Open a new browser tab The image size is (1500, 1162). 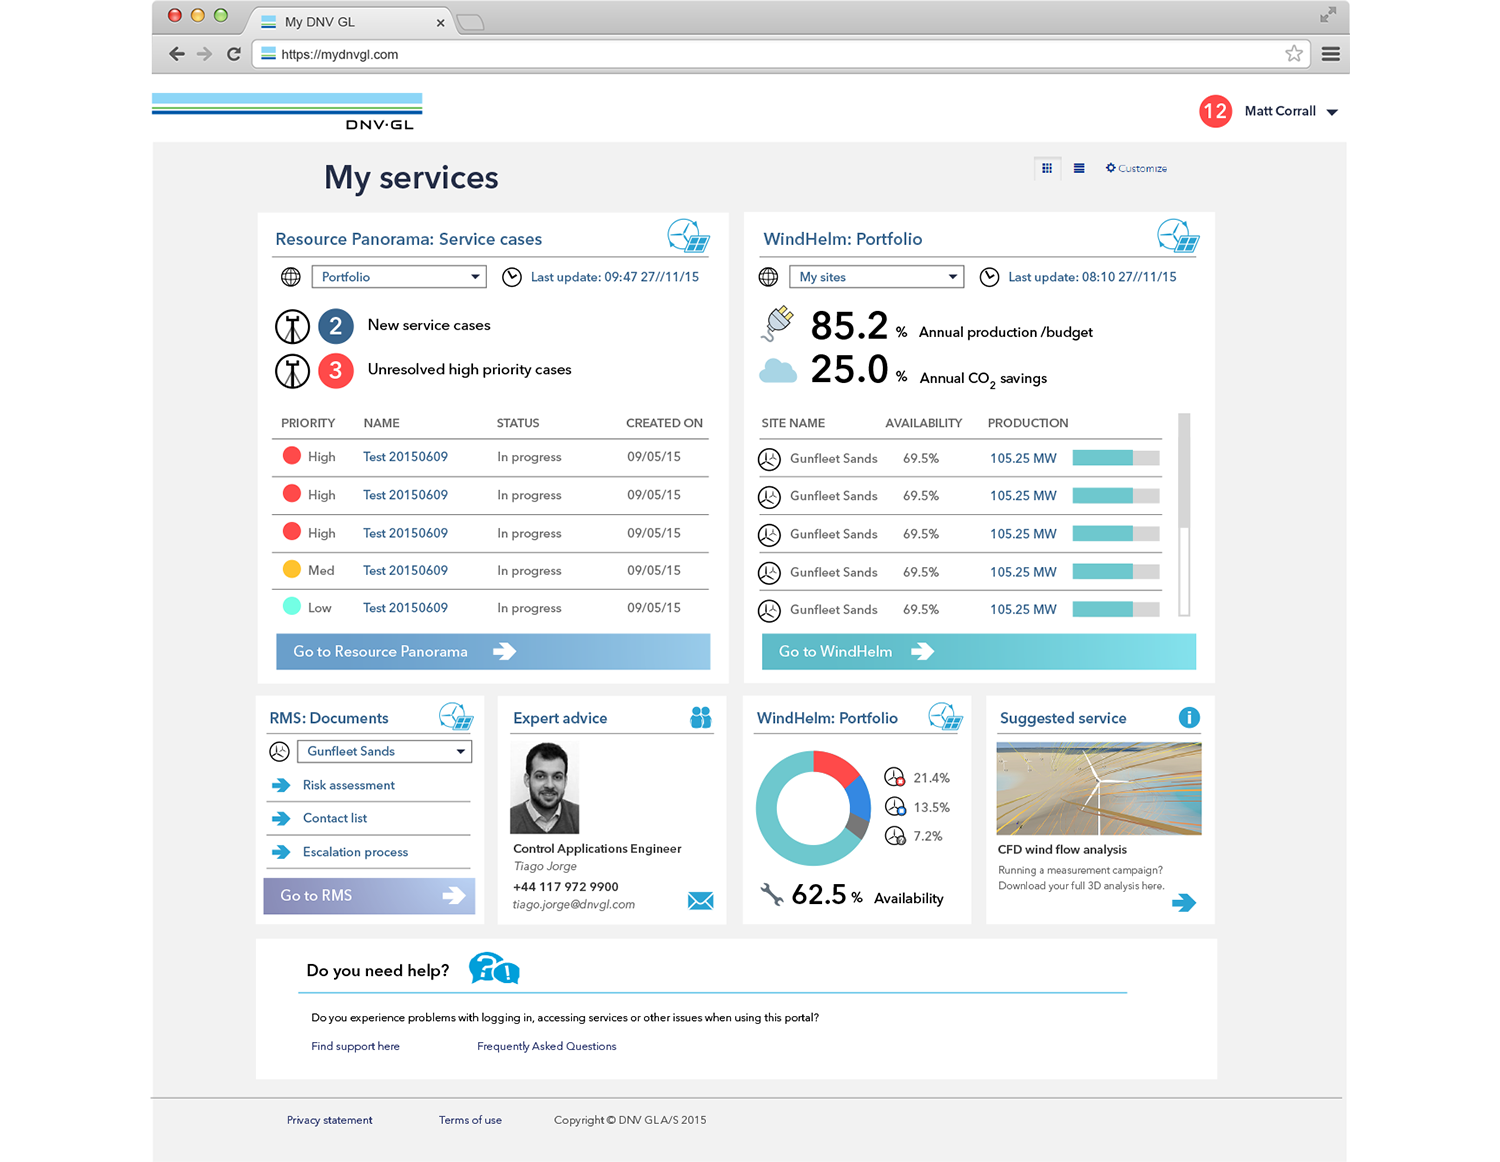point(470,22)
